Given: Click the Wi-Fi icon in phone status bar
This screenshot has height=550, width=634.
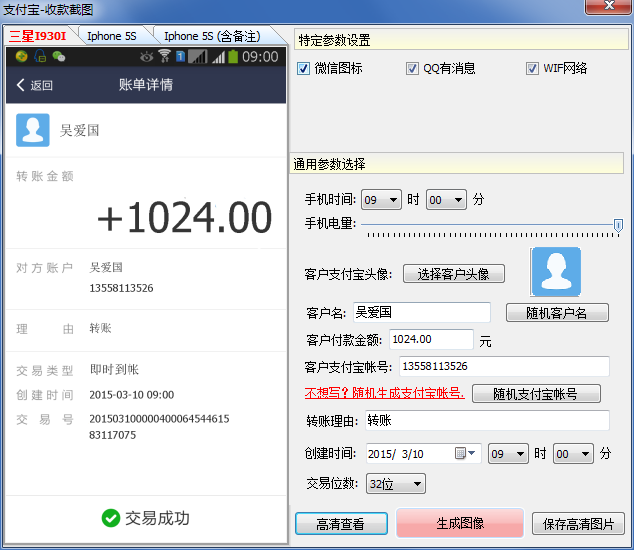Looking at the screenshot, I should click(164, 56).
